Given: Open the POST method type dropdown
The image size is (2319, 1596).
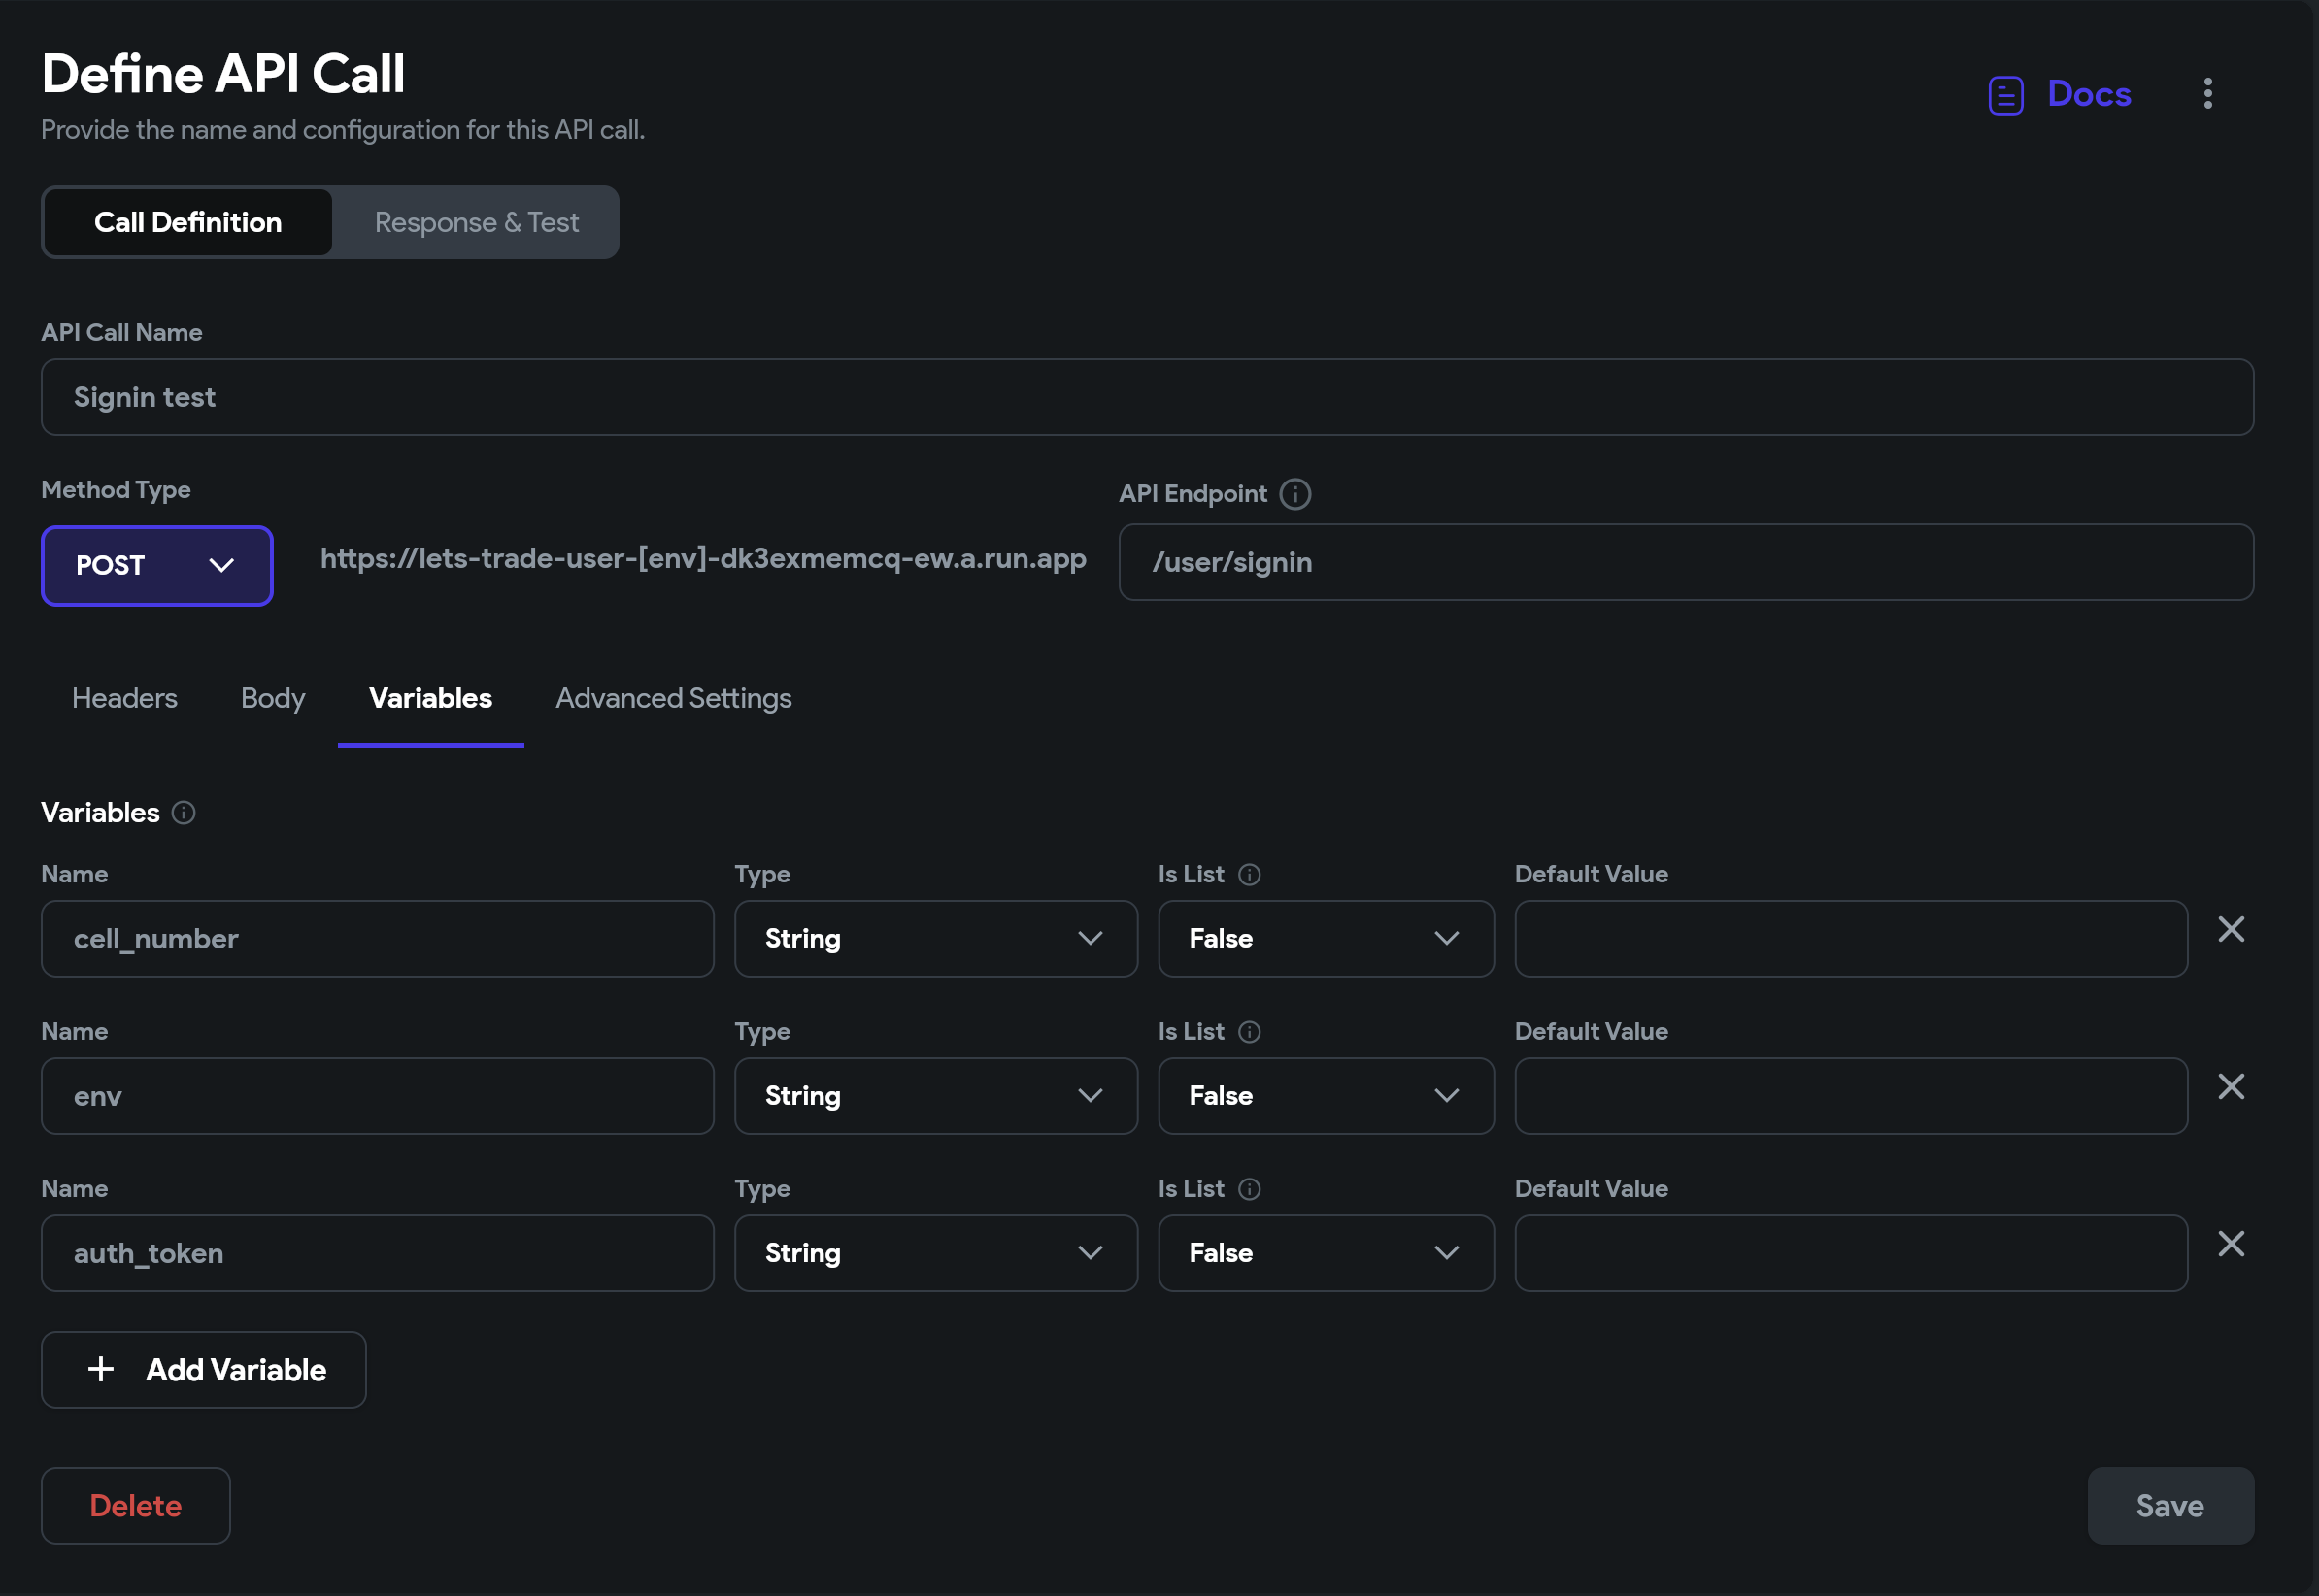Looking at the screenshot, I should pyautogui.click(x=156, y=566).
